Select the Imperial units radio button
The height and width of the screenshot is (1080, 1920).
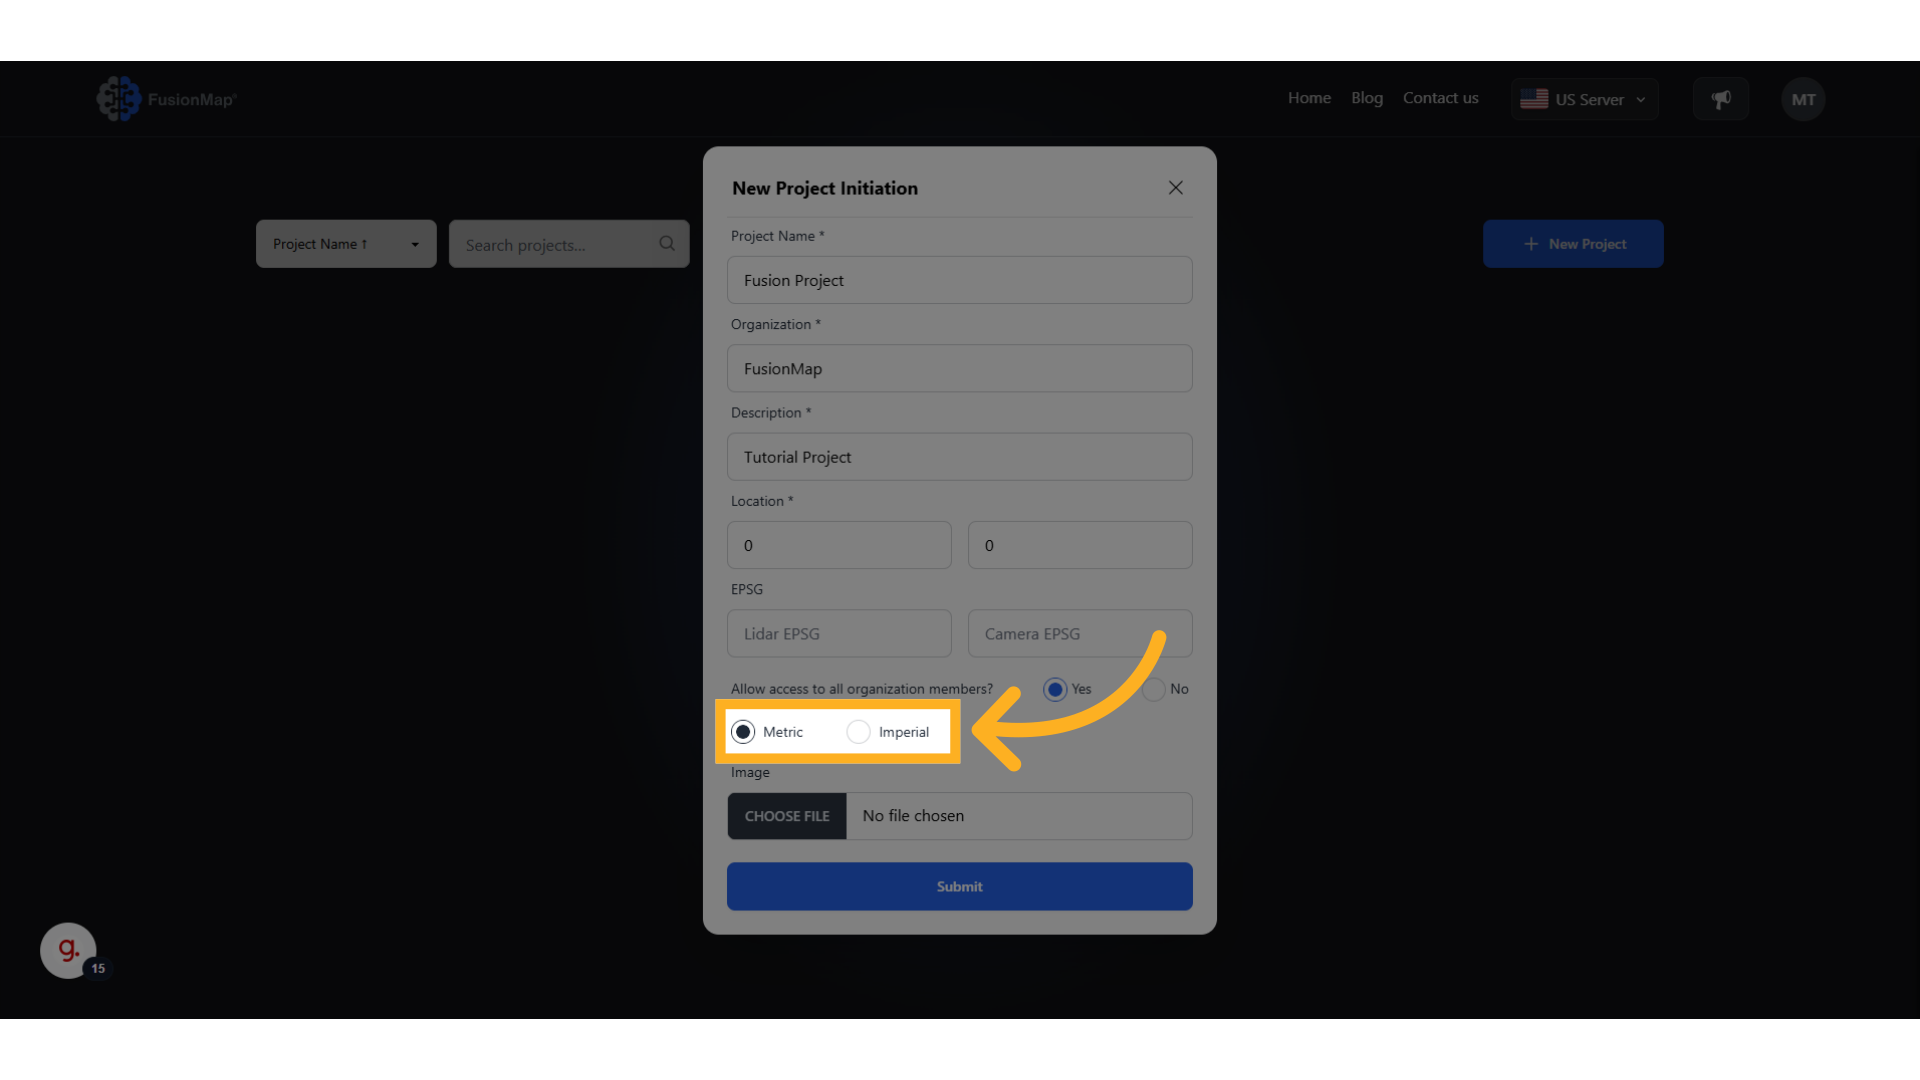[x=858, y=732]
